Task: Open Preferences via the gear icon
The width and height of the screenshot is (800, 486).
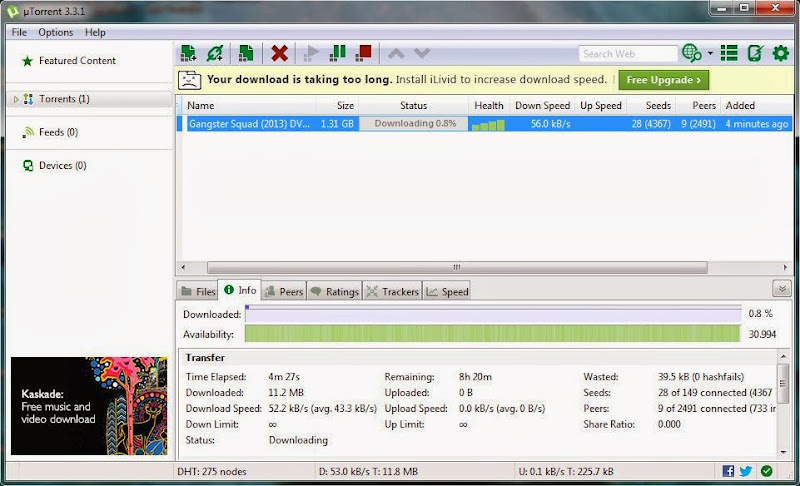Action: click(x=781, y=53)
